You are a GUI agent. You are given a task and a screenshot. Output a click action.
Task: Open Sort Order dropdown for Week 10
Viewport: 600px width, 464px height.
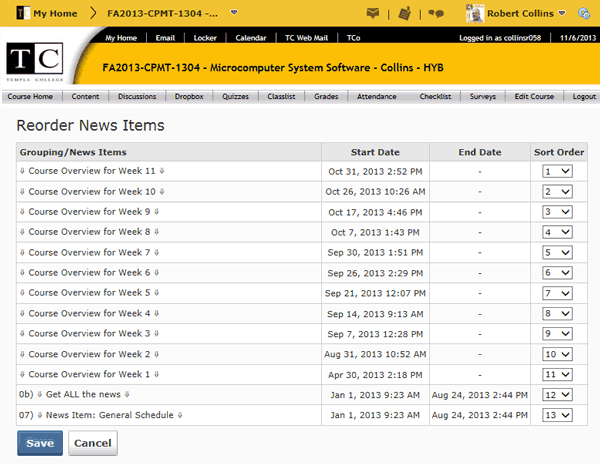(x=557, y=192)
